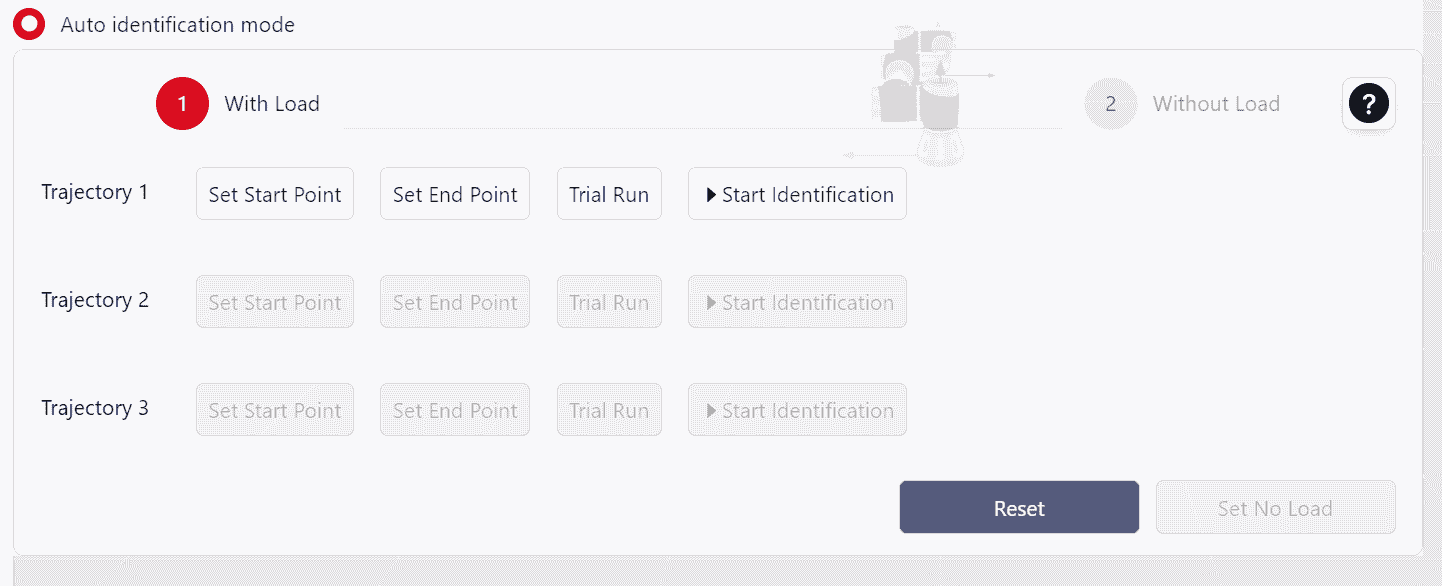Click Set Start Point in Trajectory 3
This screenshot has height=586, width=1442.
tap(275, 410)
